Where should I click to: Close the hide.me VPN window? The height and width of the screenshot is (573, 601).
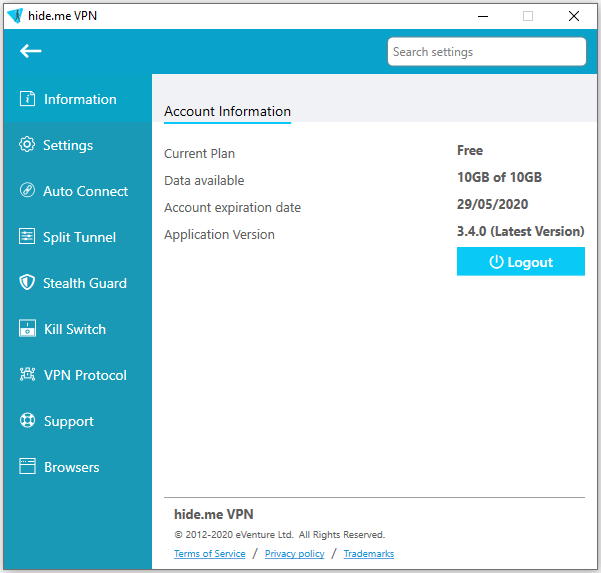coord(574,16)
